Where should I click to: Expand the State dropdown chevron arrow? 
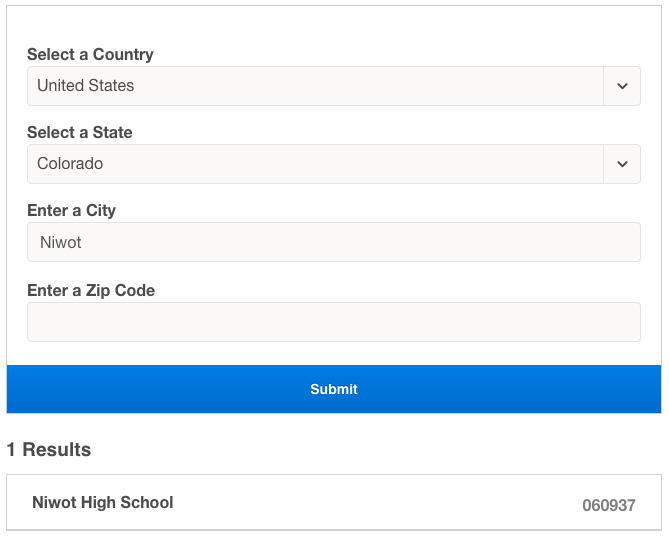[622, 164]
